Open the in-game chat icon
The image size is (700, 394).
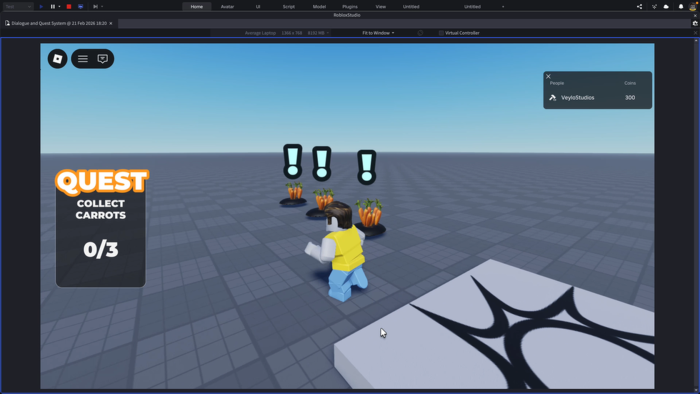point(103,58)
